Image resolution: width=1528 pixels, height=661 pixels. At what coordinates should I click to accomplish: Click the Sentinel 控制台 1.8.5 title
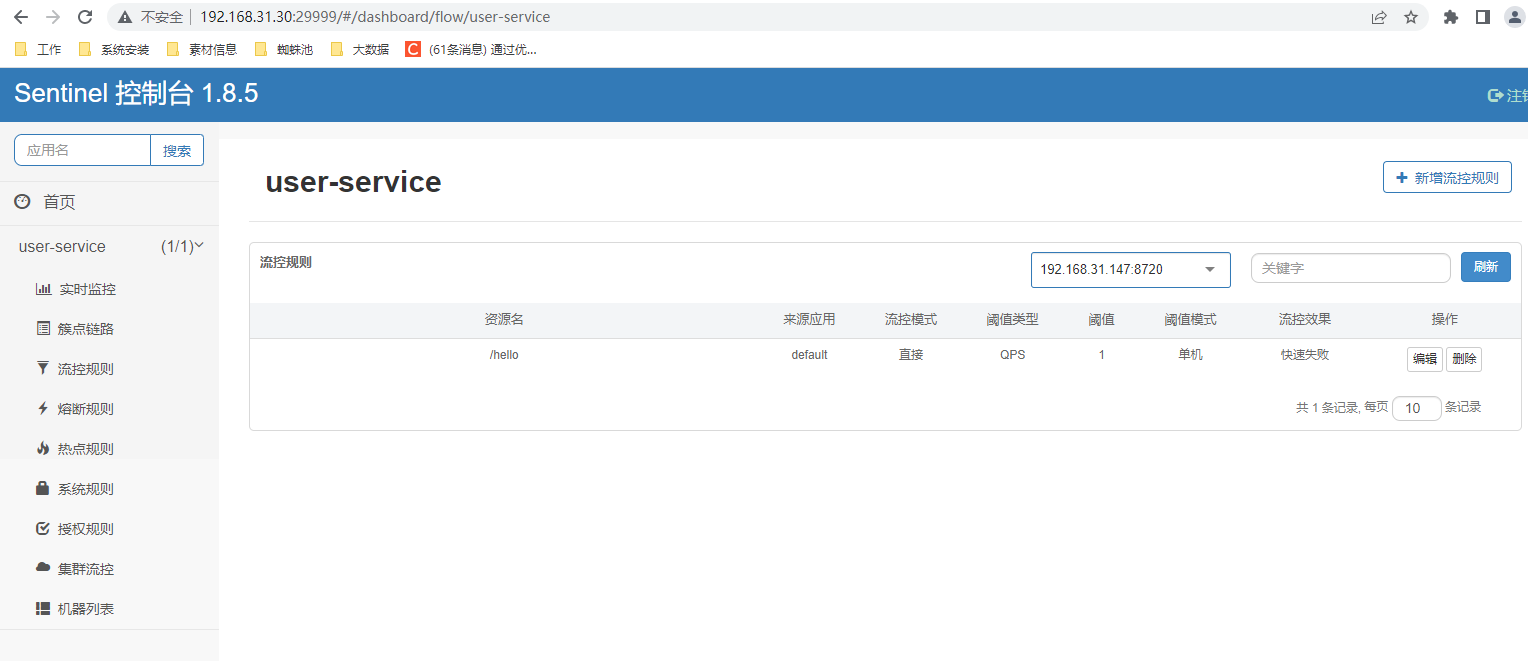(136, 94)
